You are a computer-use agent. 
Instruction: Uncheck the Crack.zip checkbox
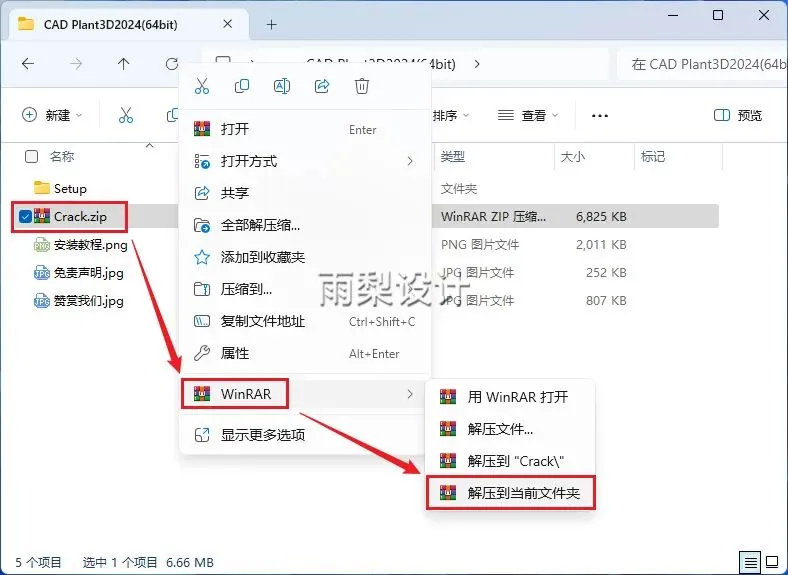click(25, 217)
